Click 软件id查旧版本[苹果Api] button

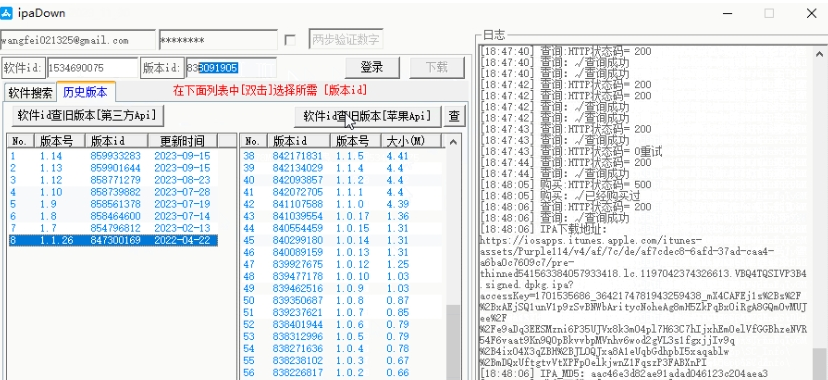point(367,116)
